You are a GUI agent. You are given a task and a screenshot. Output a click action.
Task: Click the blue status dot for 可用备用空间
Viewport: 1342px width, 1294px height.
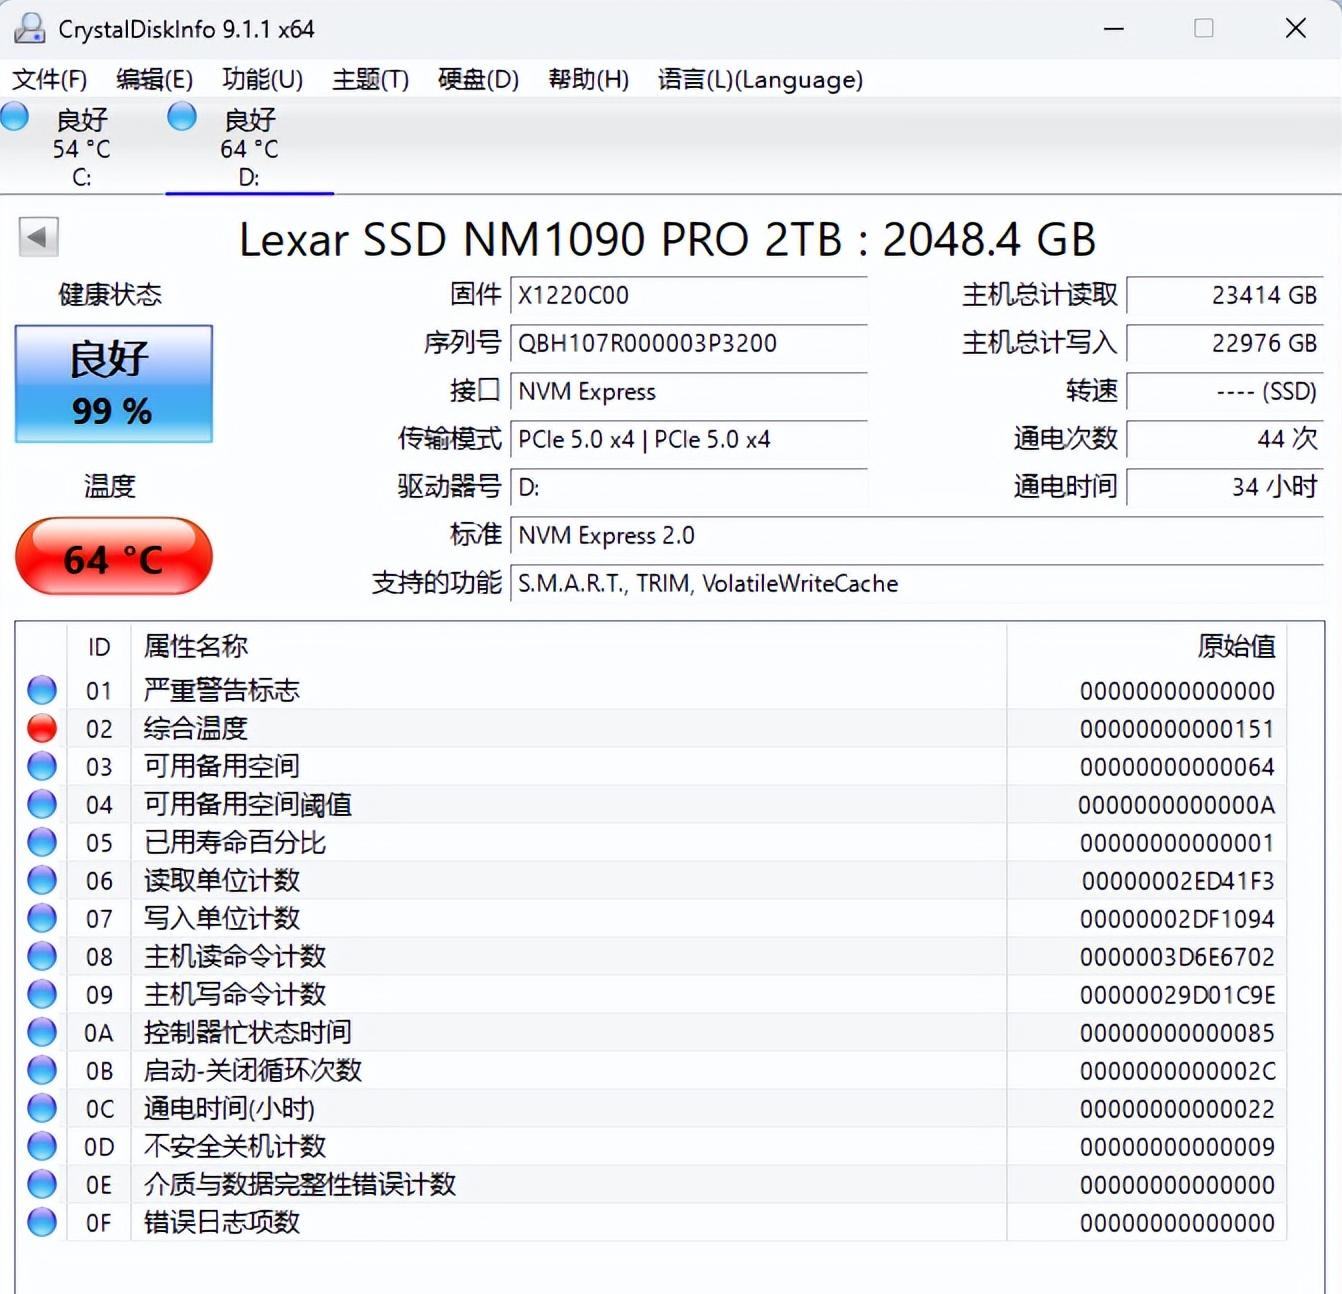pyautogui.click(x=42, y=766)
